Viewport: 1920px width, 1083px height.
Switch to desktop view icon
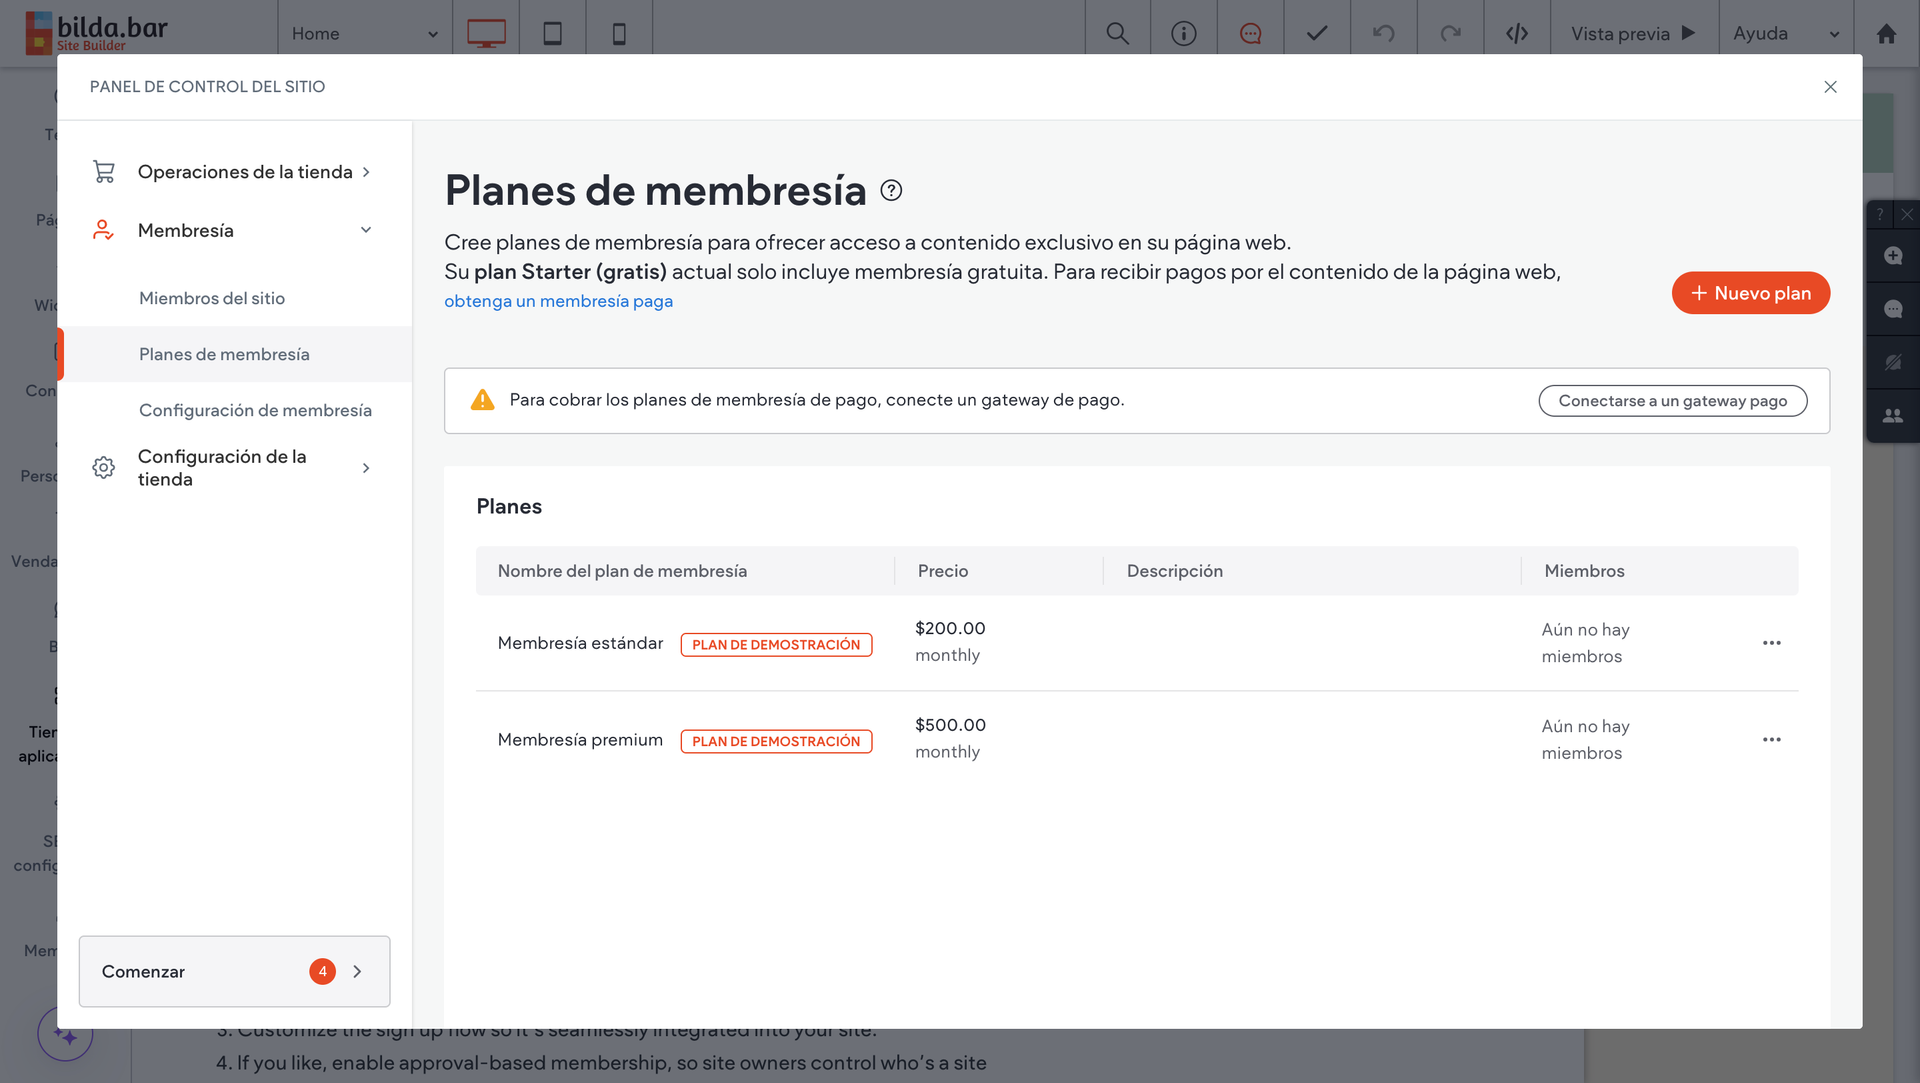pos(486,33)
